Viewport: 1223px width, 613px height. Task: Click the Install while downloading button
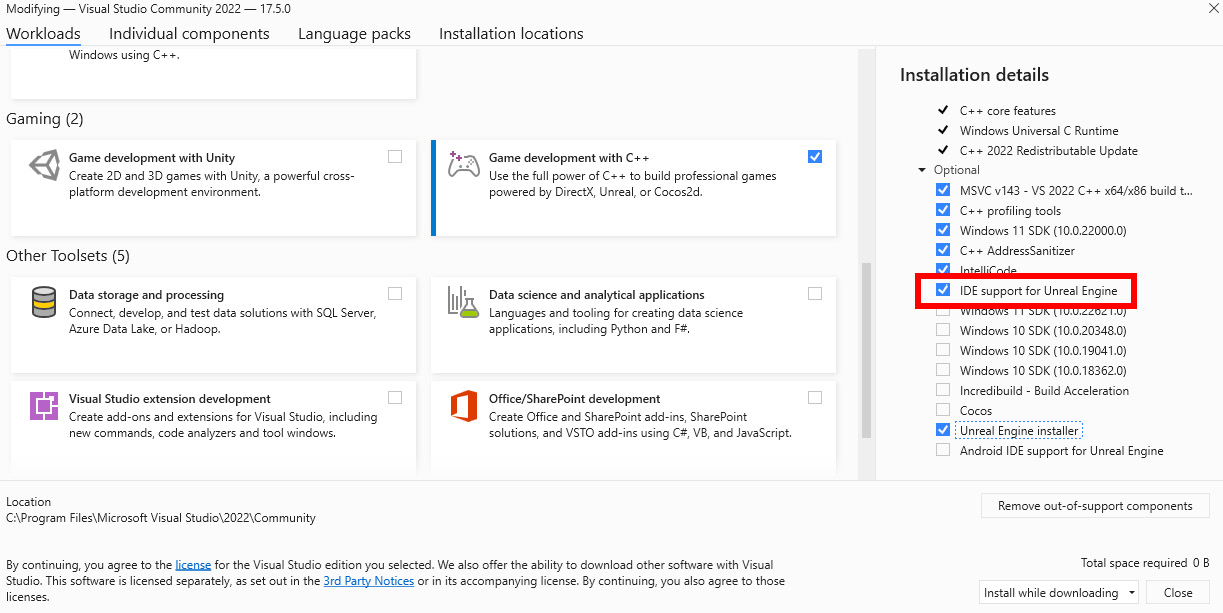pyautogui.click(x=1050, y=592)
